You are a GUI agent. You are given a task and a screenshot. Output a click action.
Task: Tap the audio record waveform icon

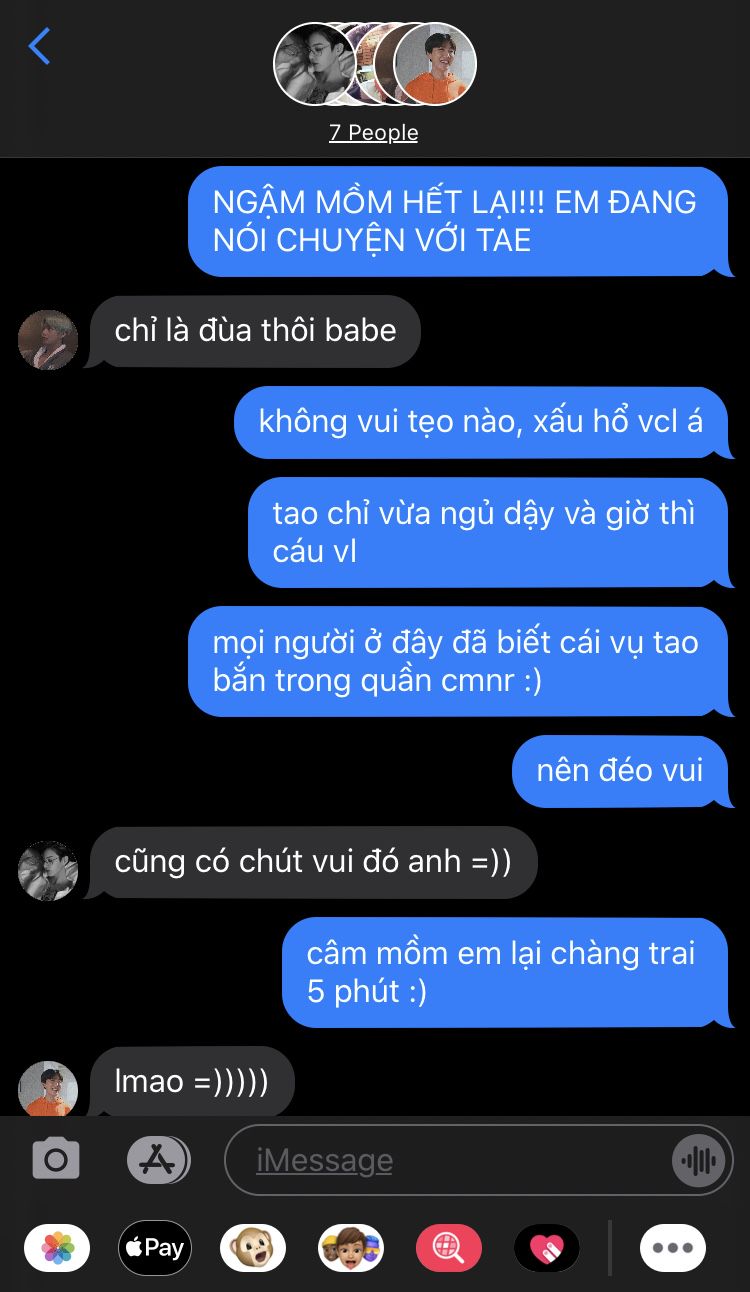698,1160
